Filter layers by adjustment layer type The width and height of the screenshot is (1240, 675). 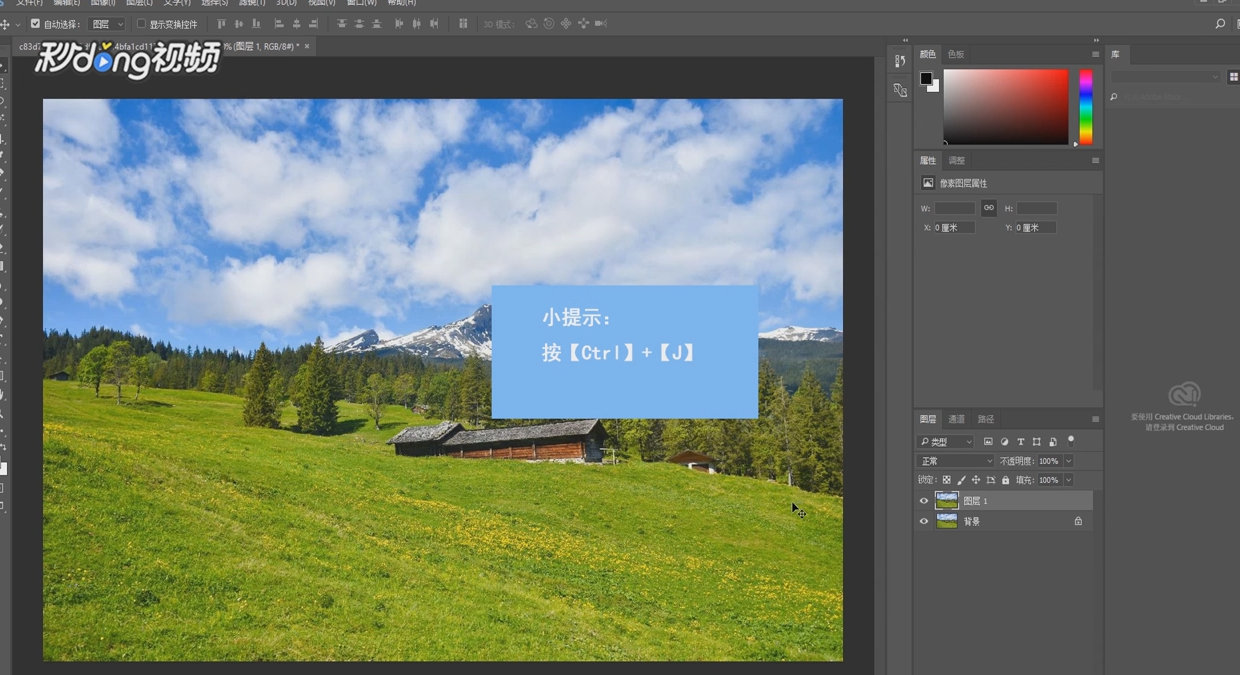[1004, 441]
